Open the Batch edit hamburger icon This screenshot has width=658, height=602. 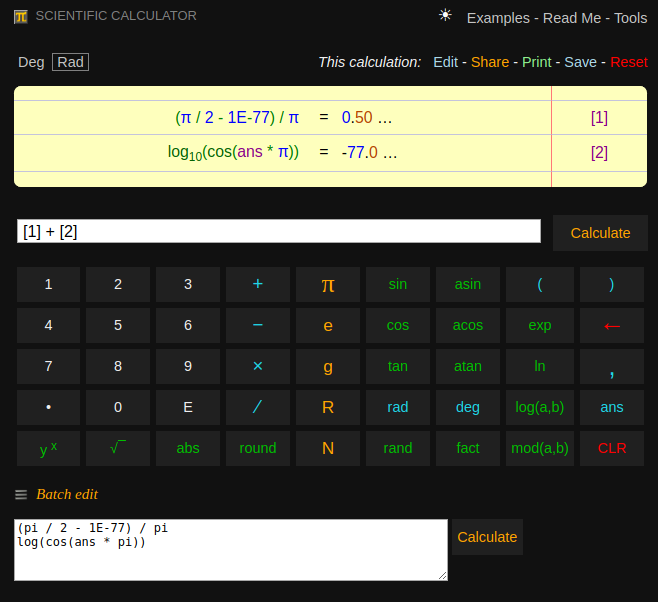point(21,495)
